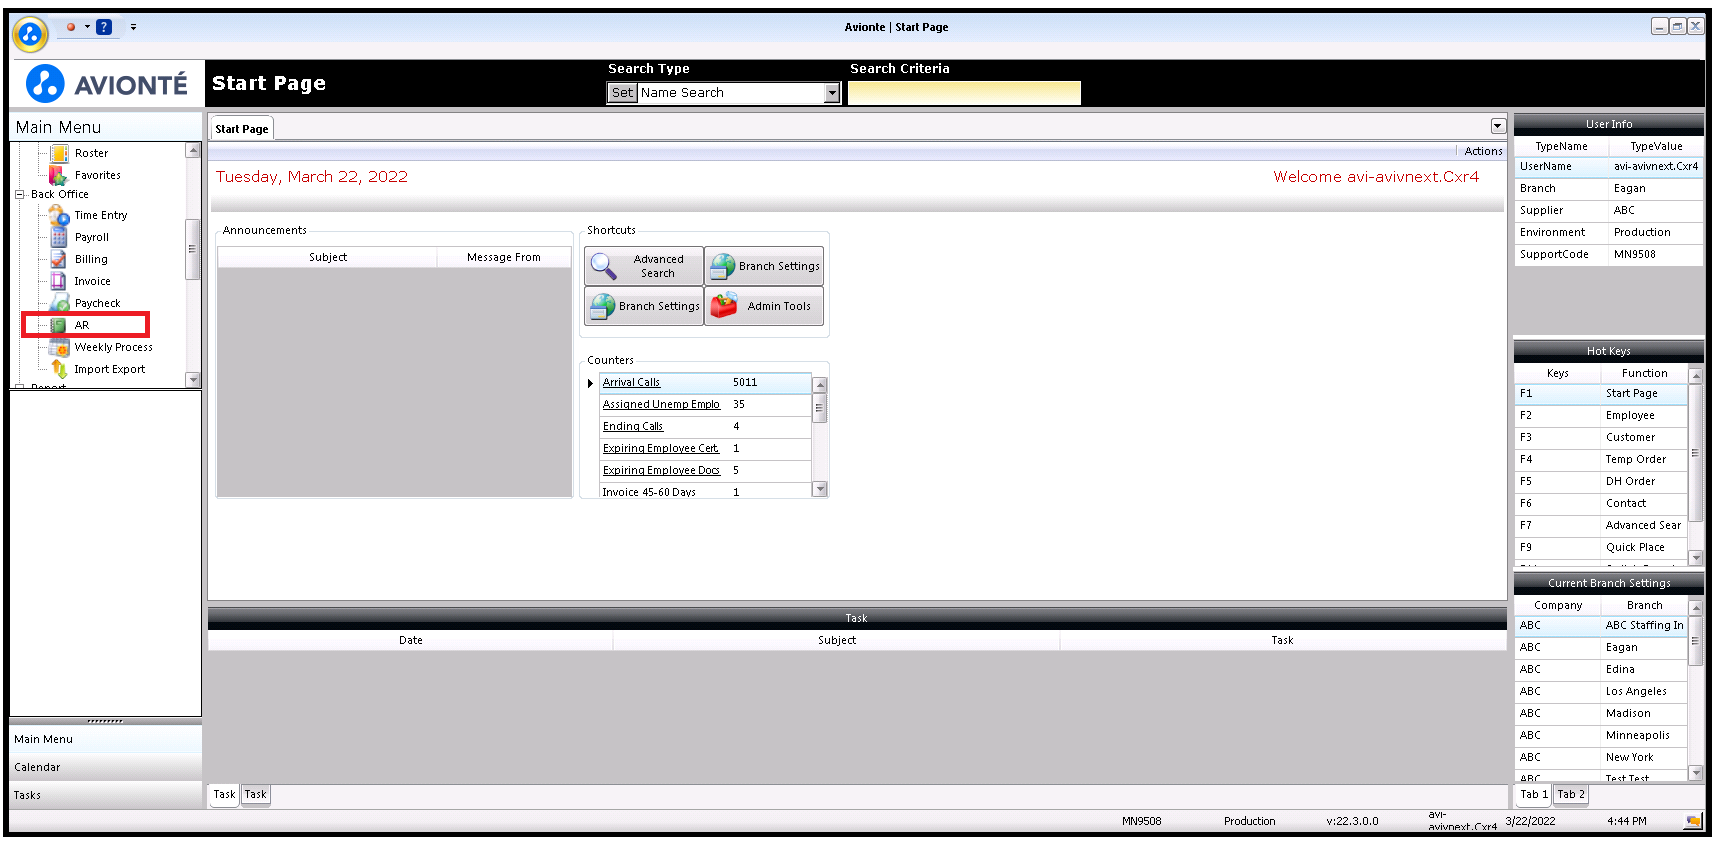Viewport: 1715px width, 843px height.
Task: Click the Main Menu tree scroll up arrow
Action: [193, 150]
